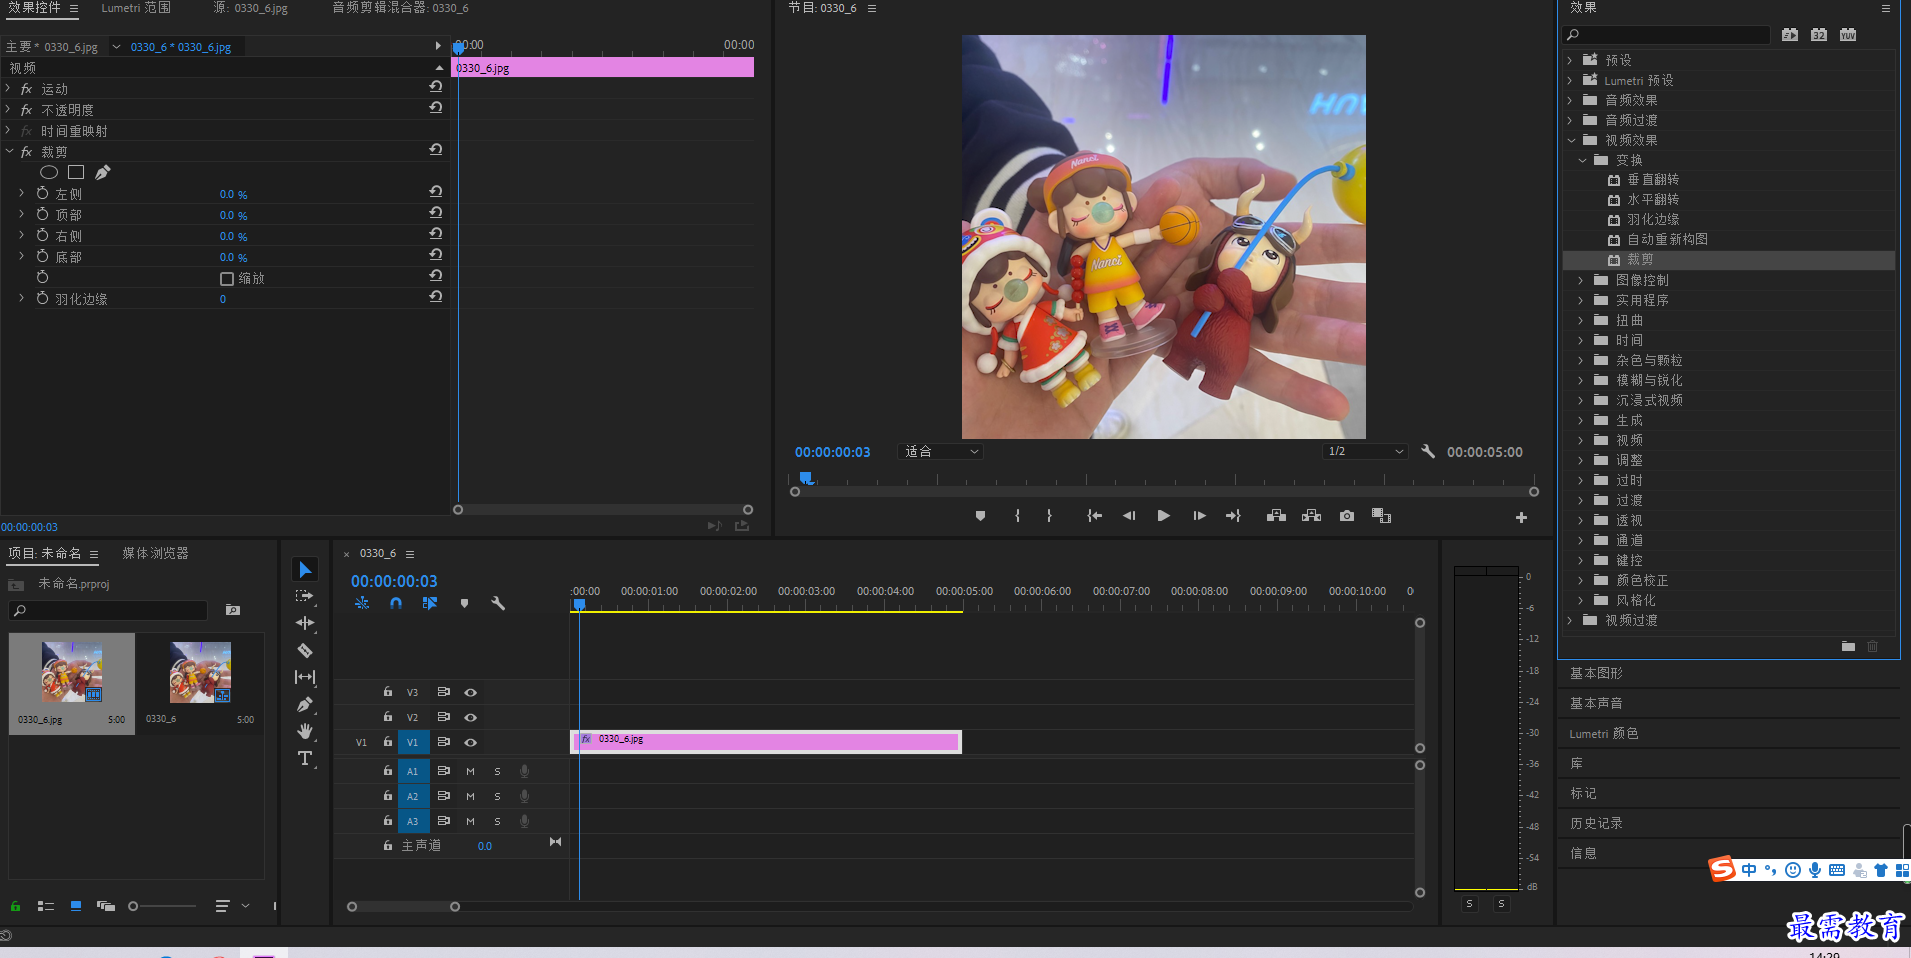Image resolution: width=1911 pixels, height=958 pixels.
Task: Reset the 不透明度 effect
Action: click(x=435, y=108)
